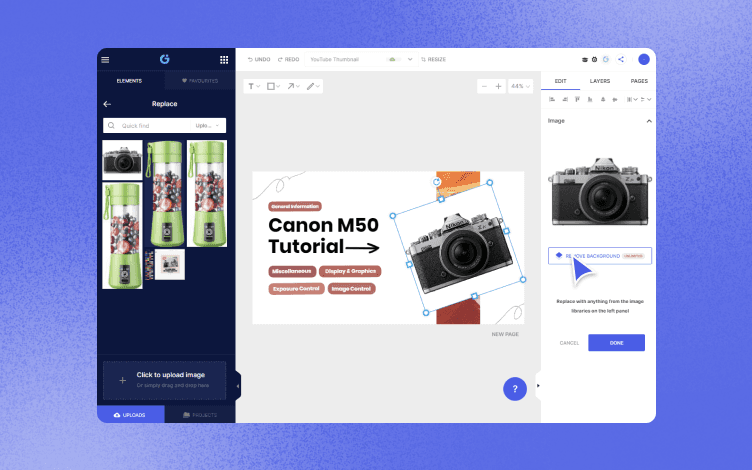This screenshot has width=752, height=470.
Task: Select the large green blender thumbnail at the left
Action: point(122,235)
